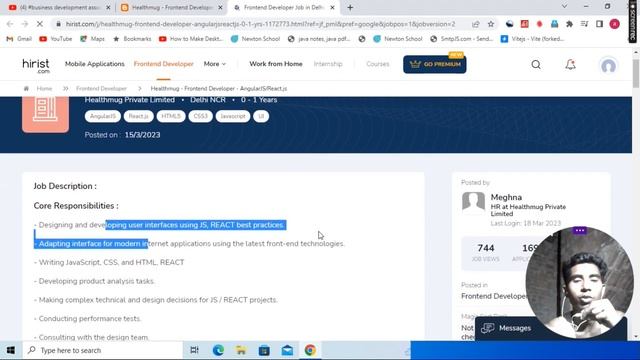Viewport: 640px width, 360px height.
Task: Open the Chrome extensions puzzle icon
Action: coord(569,24)
